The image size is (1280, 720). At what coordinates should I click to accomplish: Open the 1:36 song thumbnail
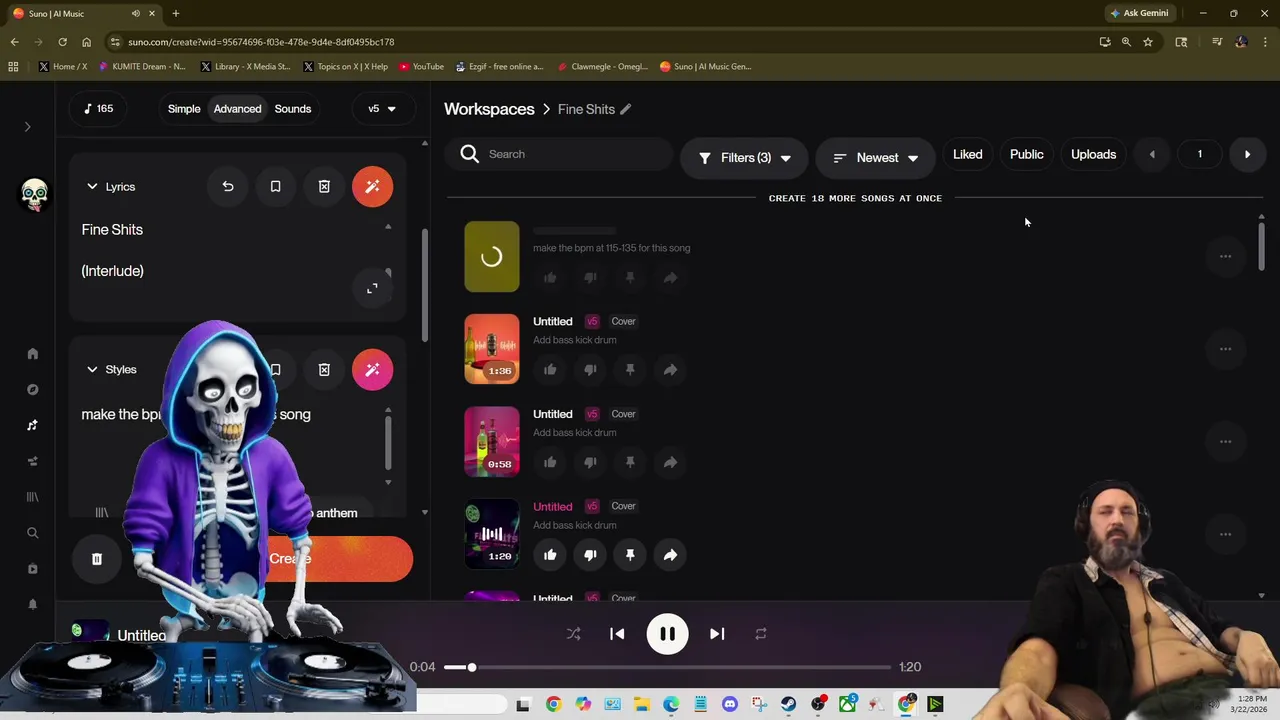point(492,349)
